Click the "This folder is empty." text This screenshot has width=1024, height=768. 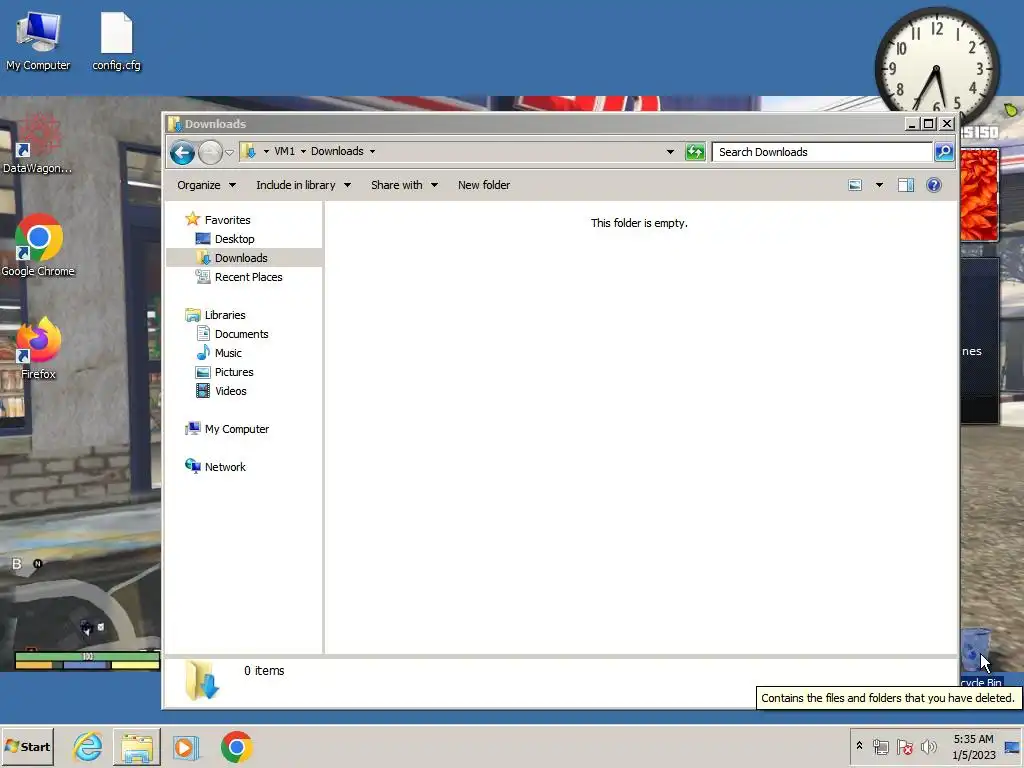639,223
